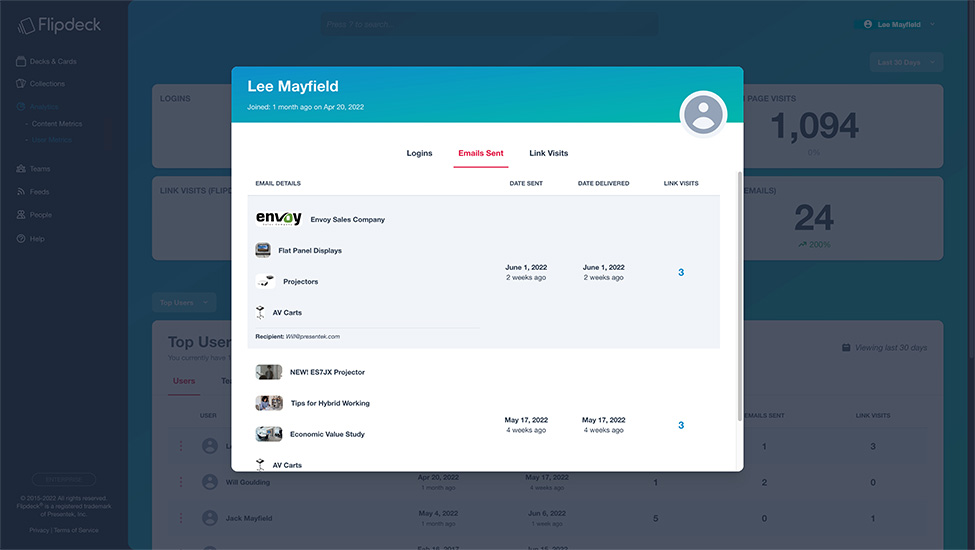The height and width of the screenshot is (550, 975).
Task: Select the Emails Sent tab
Action: [481, 153]
